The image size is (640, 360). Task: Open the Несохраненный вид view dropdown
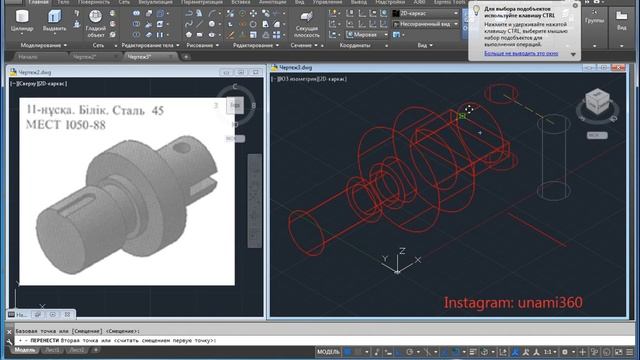coord(426,24)
